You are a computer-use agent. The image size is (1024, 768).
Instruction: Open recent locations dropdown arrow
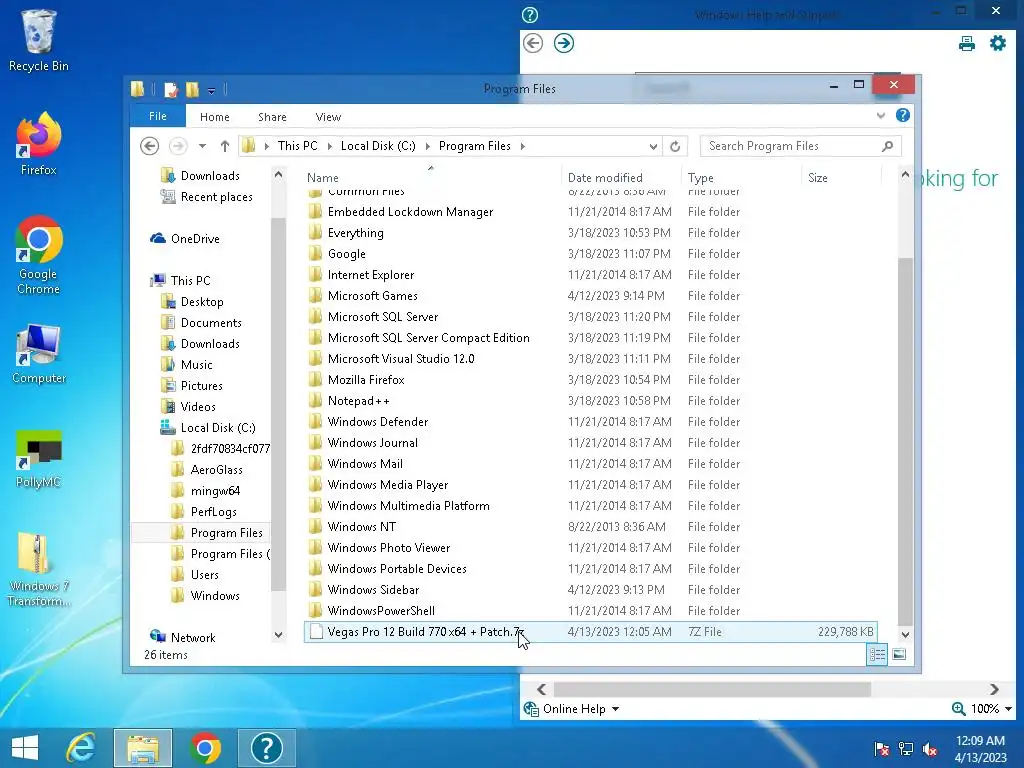pyautogui.click(x=202, y=146)
